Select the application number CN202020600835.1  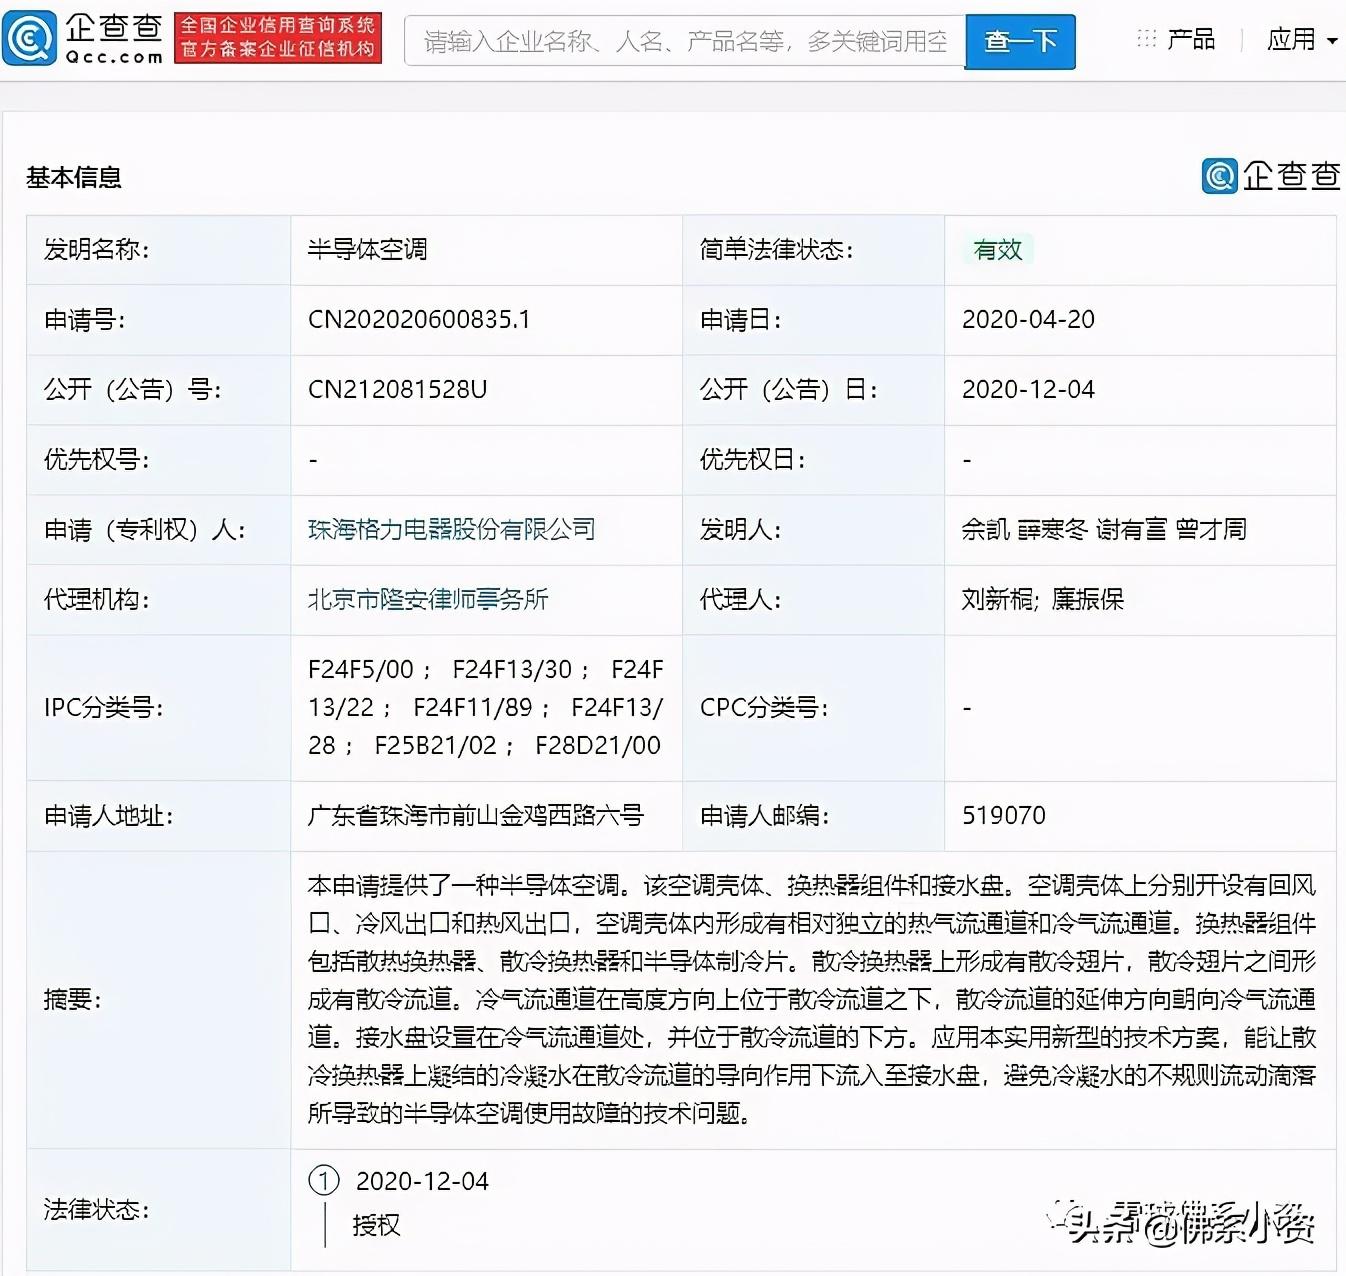click(419, 319)
